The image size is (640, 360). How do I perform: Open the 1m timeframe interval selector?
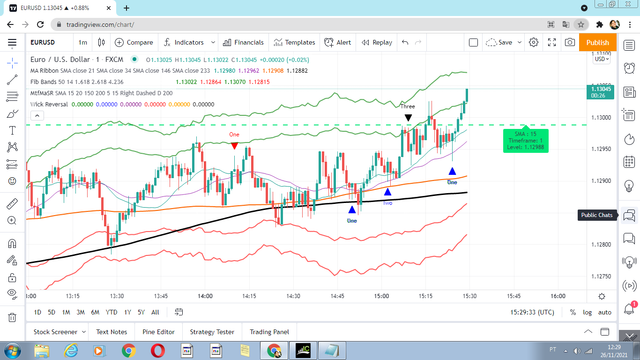(83, 42)
